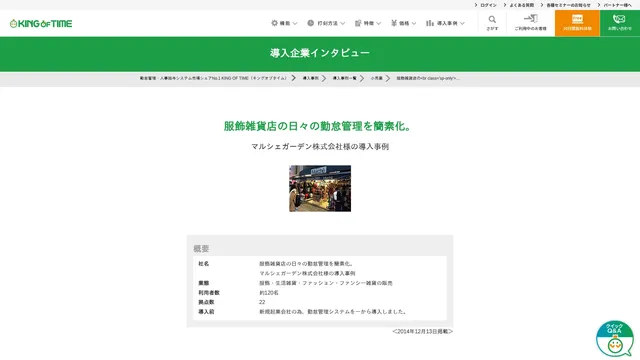Click the 小売業 breadcrumb link
640x360 pixels.
pyautogui.click(x=377, y=78)
